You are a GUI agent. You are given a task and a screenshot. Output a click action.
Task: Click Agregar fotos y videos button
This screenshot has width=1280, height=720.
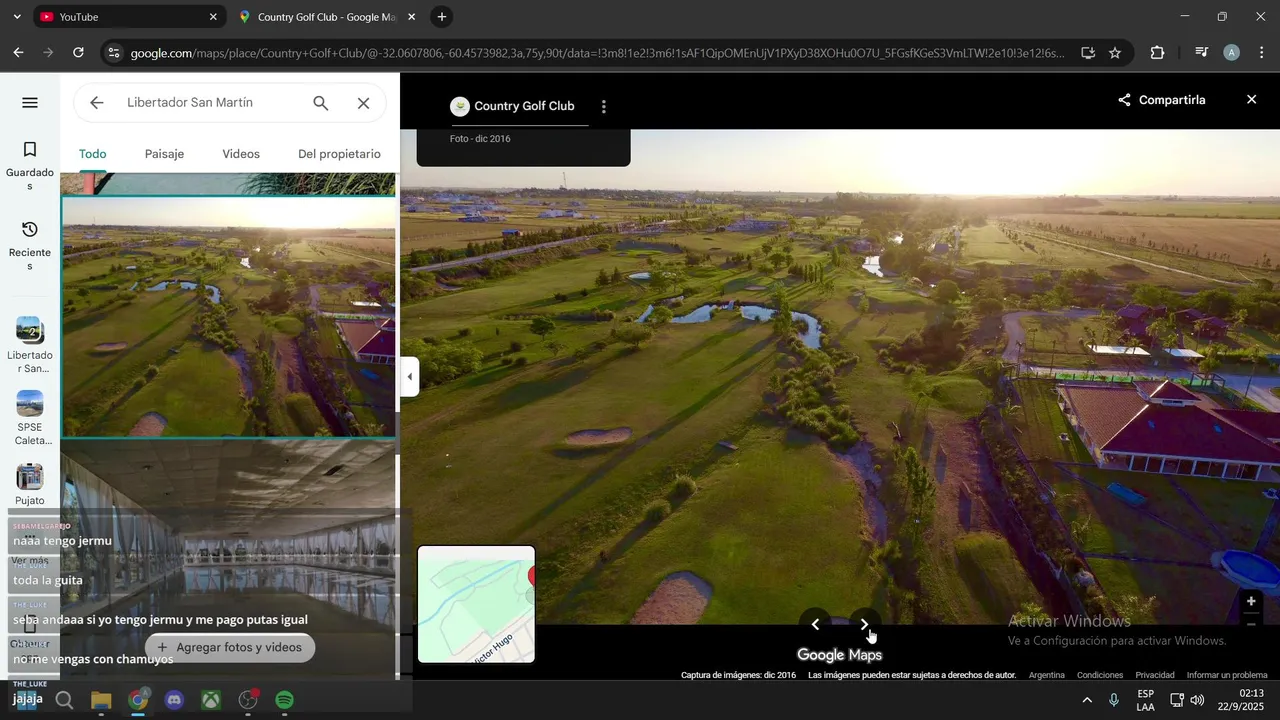(x=230, y=648)
